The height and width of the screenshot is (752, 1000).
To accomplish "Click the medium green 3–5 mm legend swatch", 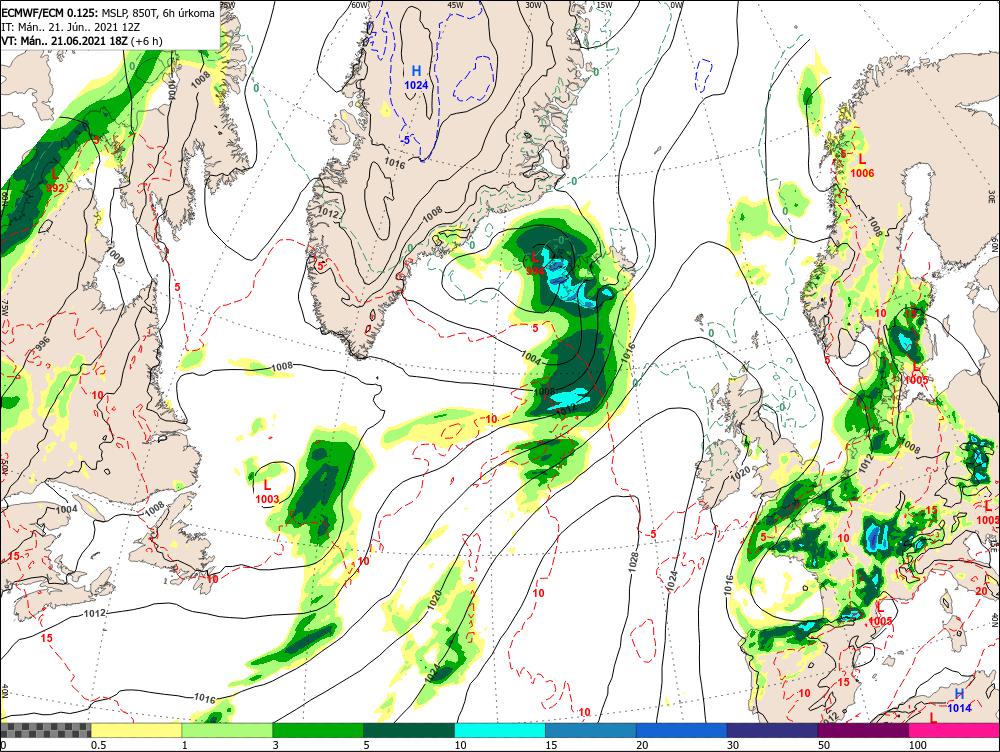I will click(x=318, y=730).
